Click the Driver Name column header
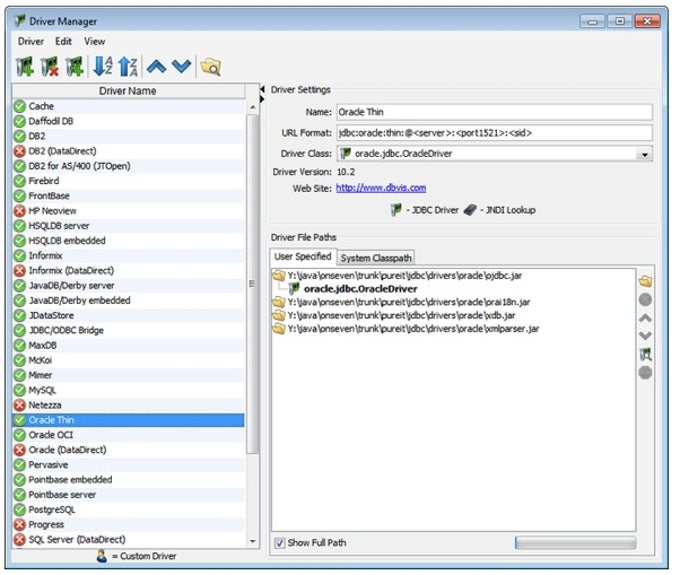Screen dimensions: 680x575 tap(128, 91)
